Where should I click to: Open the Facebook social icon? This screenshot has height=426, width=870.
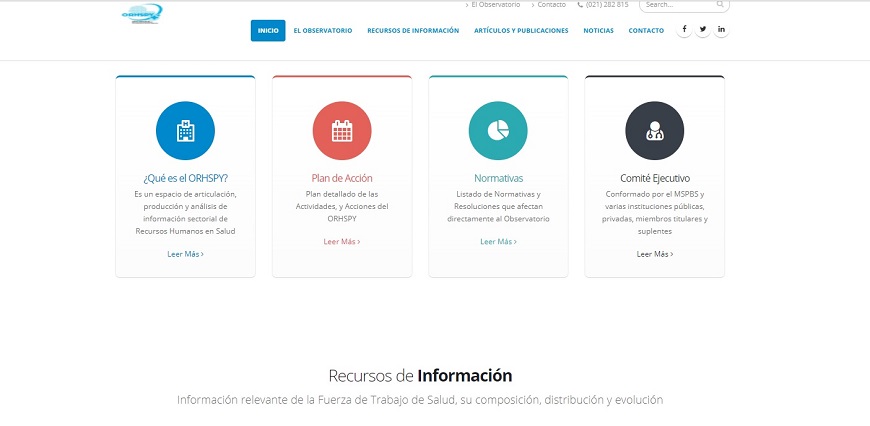click(x=685, y=30)
